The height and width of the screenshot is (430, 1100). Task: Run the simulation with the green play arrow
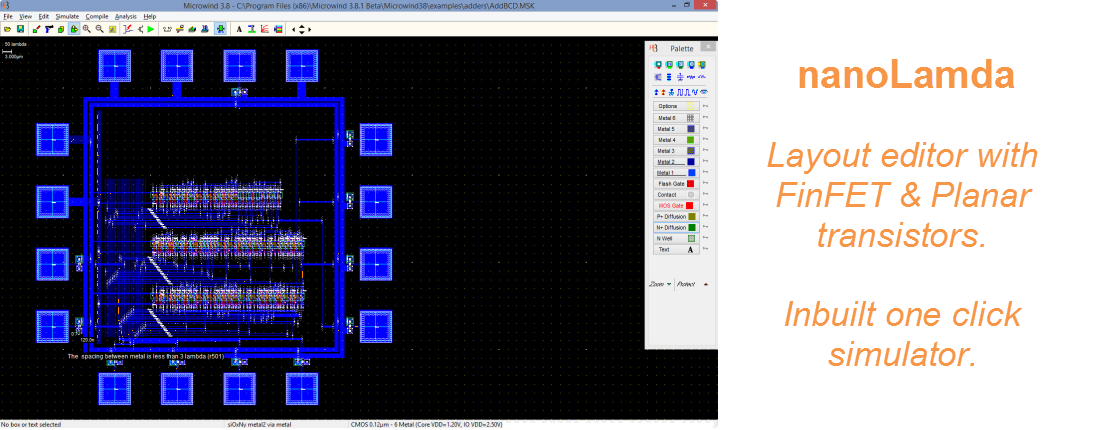pos(151,29)
